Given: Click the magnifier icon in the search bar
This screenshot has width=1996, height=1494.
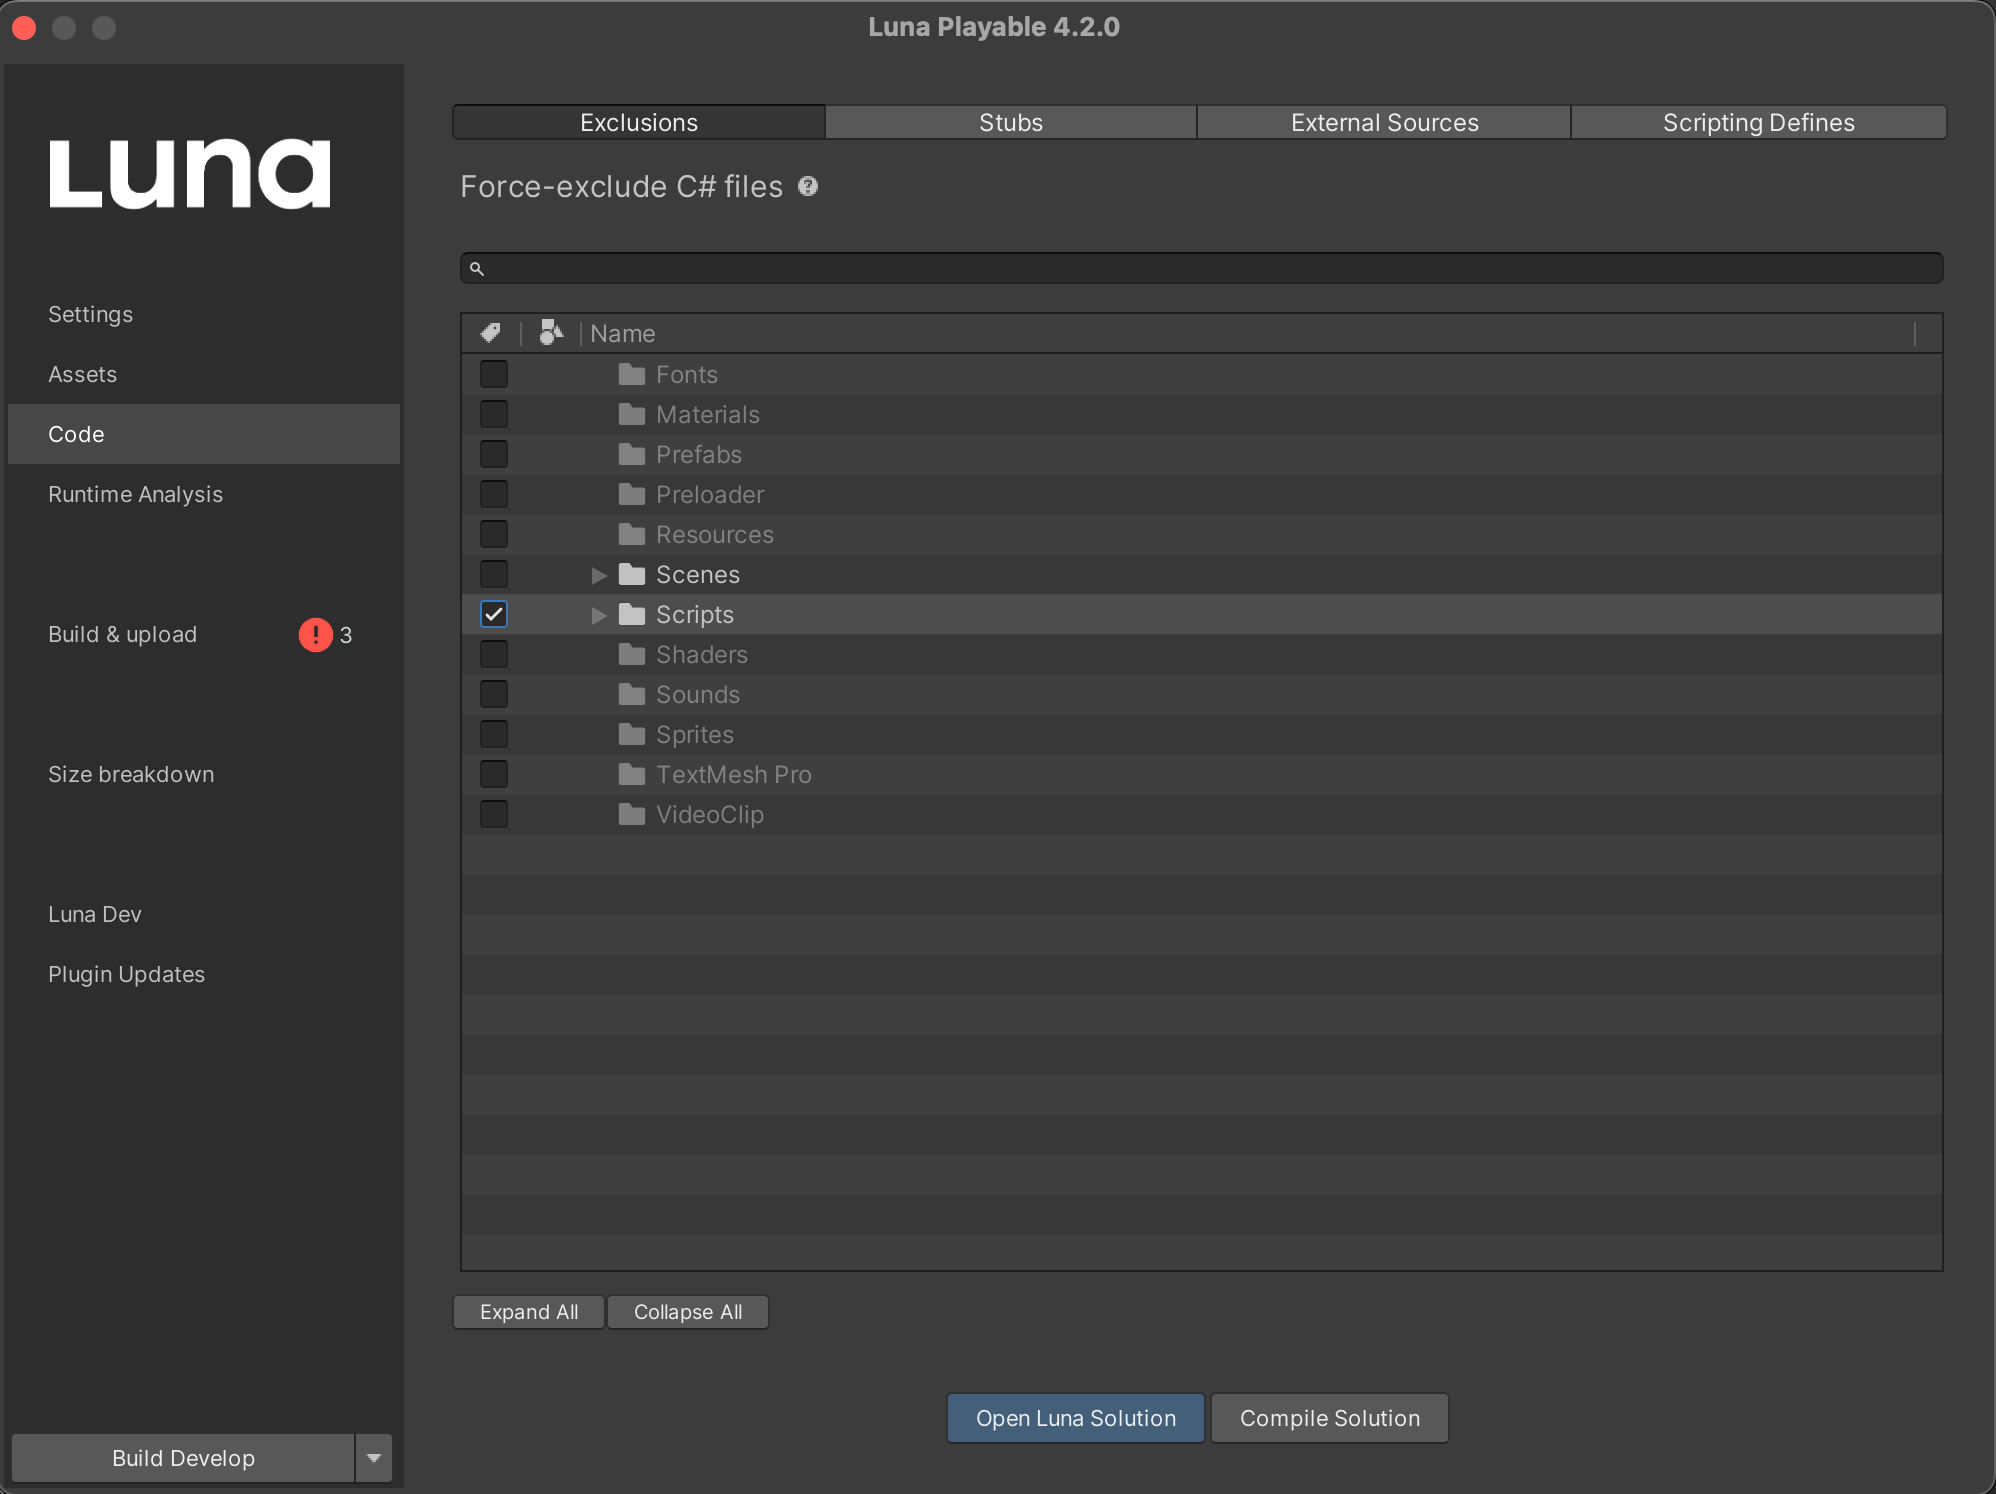Looking at the screenshot, I should (x=477, y=269).
